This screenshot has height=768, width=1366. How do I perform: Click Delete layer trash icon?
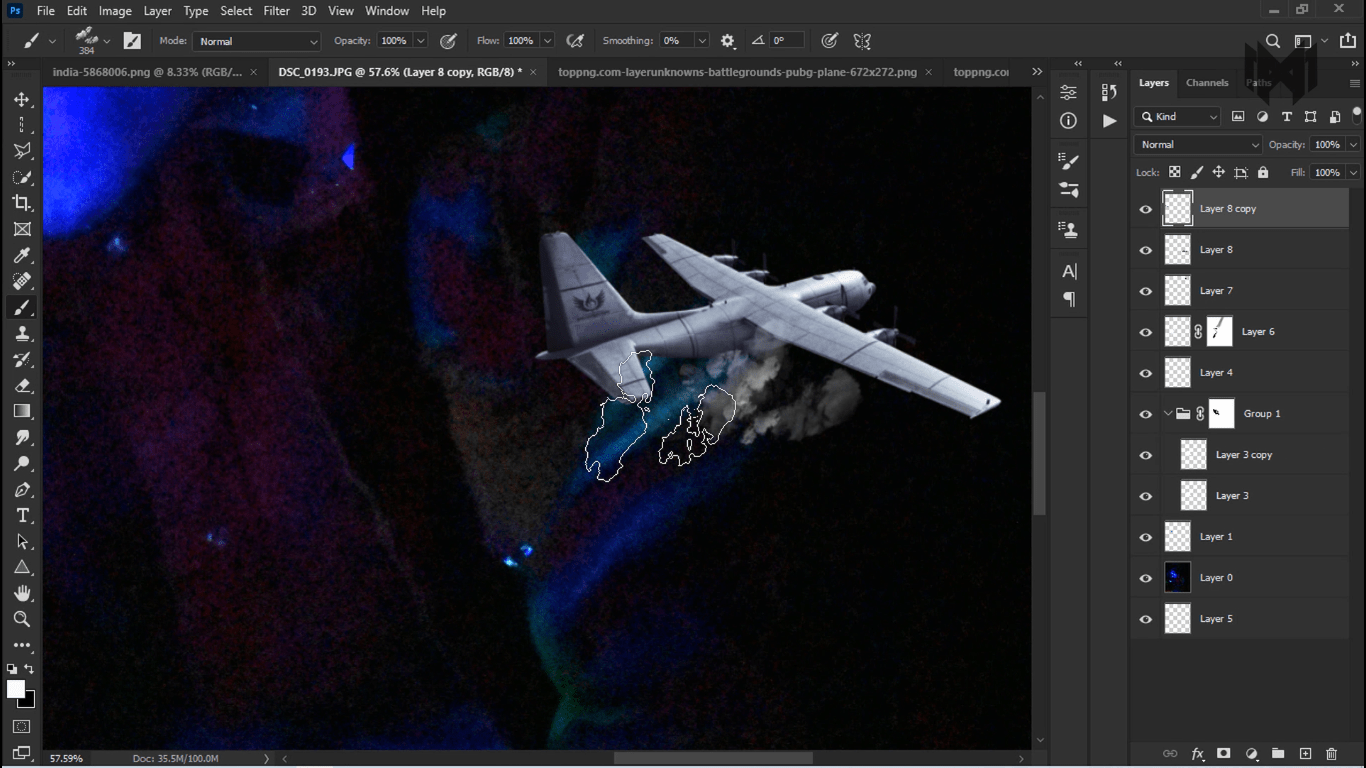click(1331, 754)
